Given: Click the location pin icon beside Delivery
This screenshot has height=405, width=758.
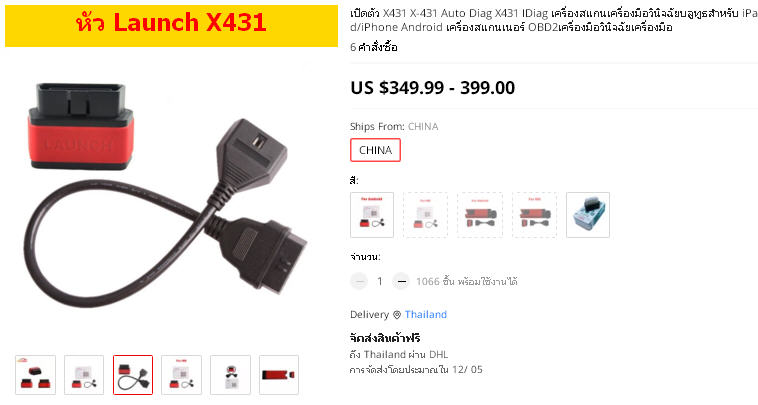Looking at the screenshot, I should click(397, 315).
